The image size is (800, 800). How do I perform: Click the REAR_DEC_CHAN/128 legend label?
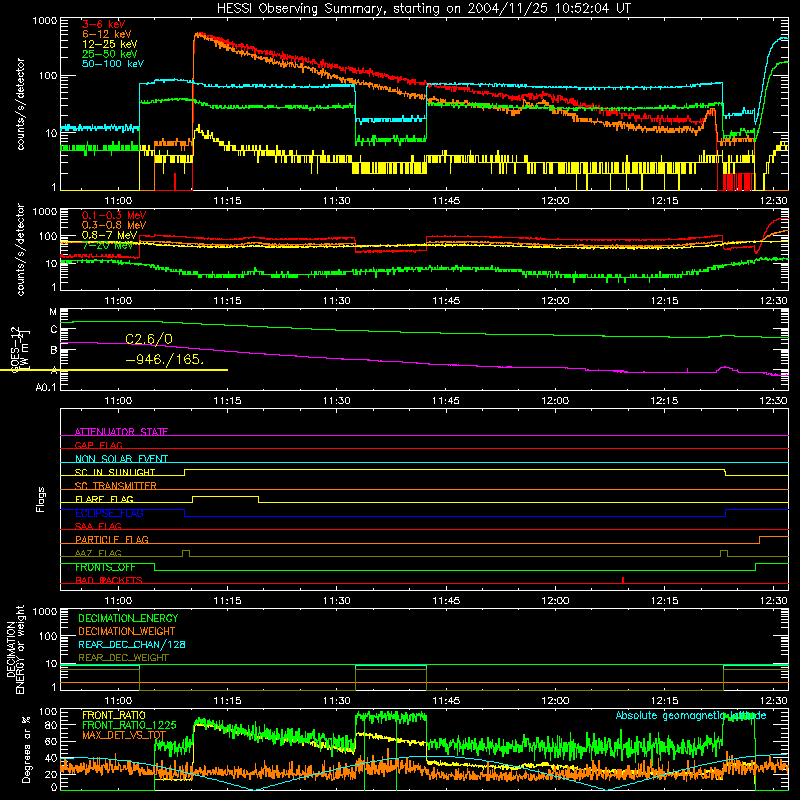coord(132,644)
